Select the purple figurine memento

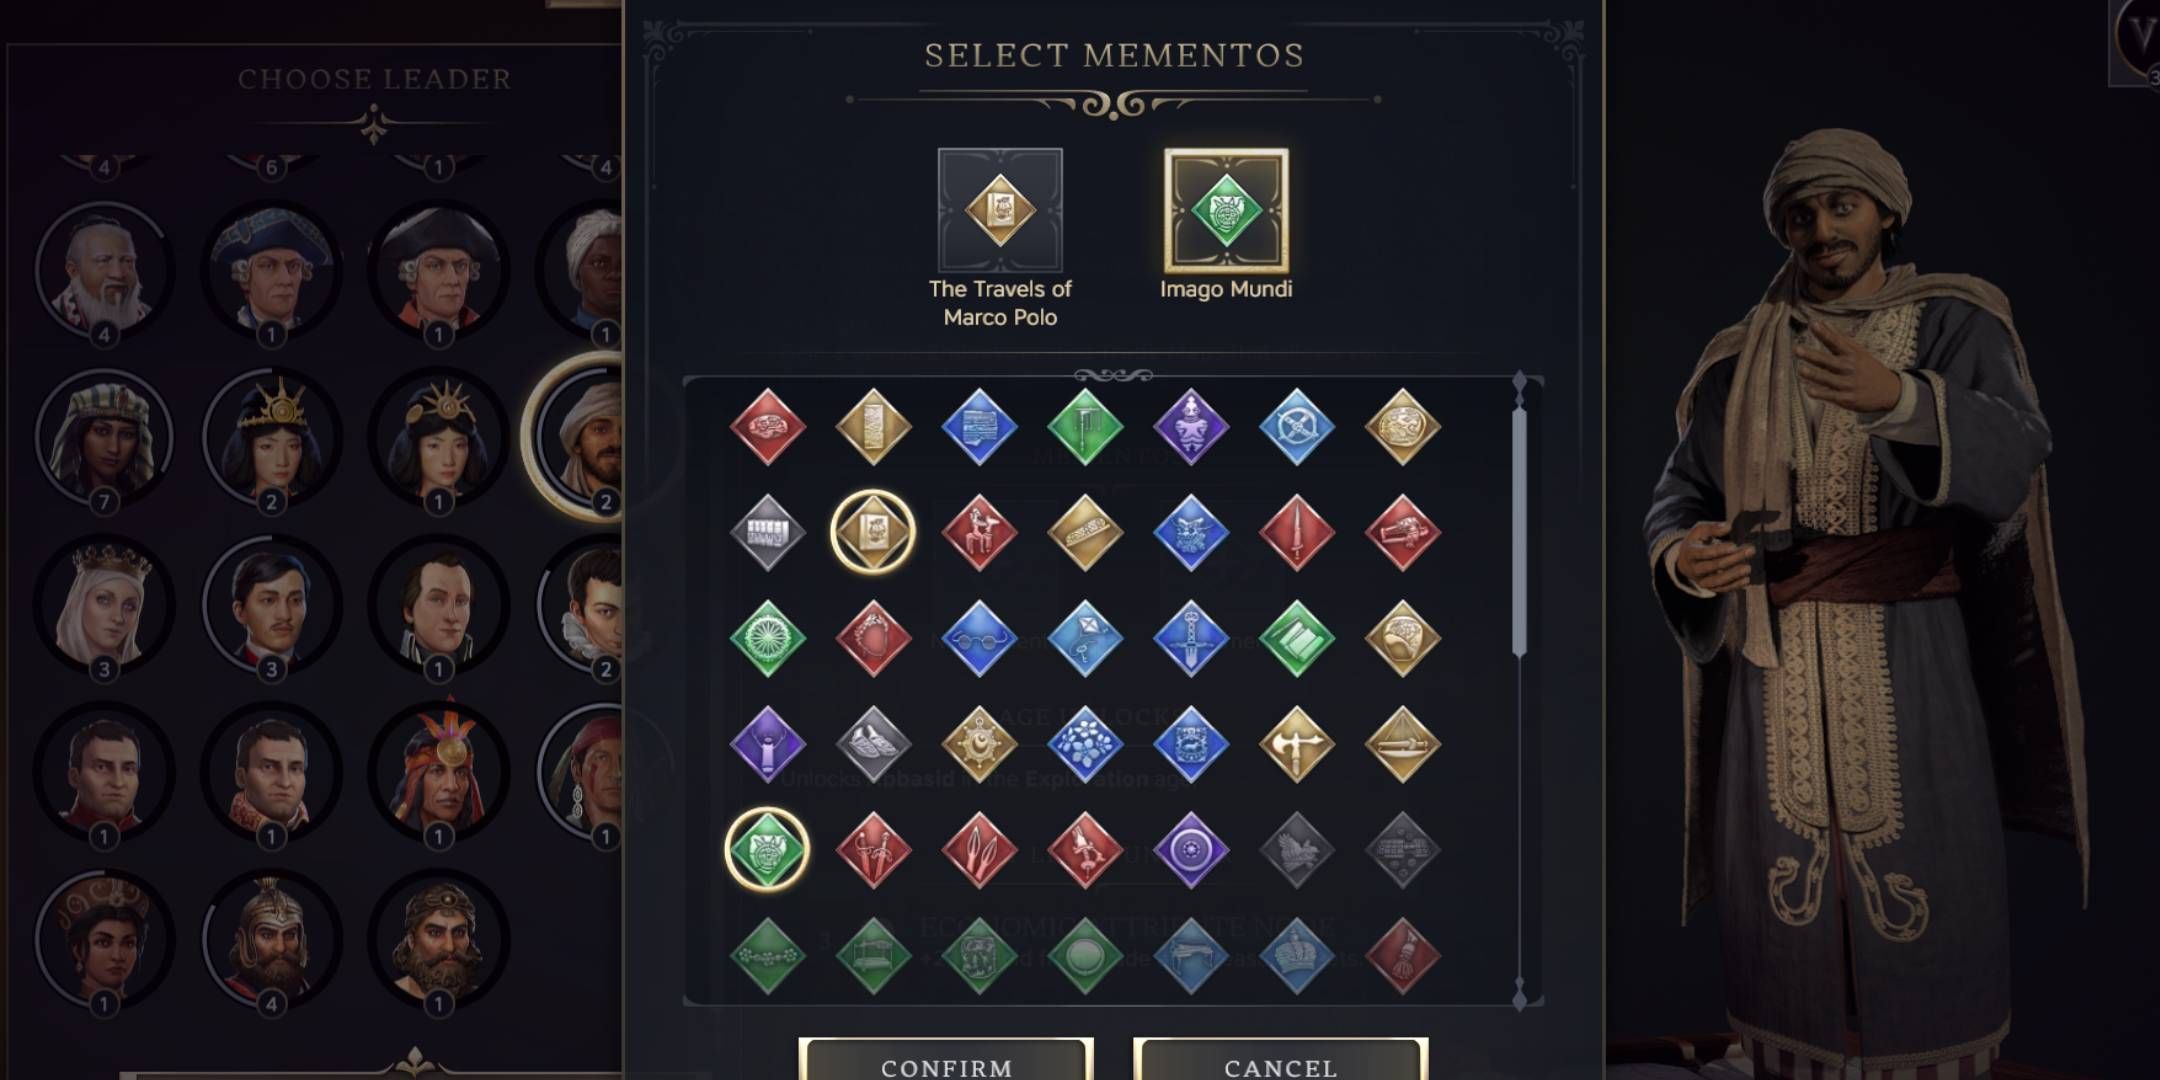(x=1190, y=427)
